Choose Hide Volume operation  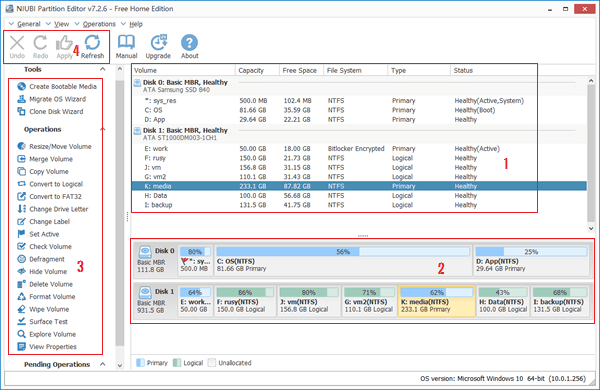(x=42, y=271)
